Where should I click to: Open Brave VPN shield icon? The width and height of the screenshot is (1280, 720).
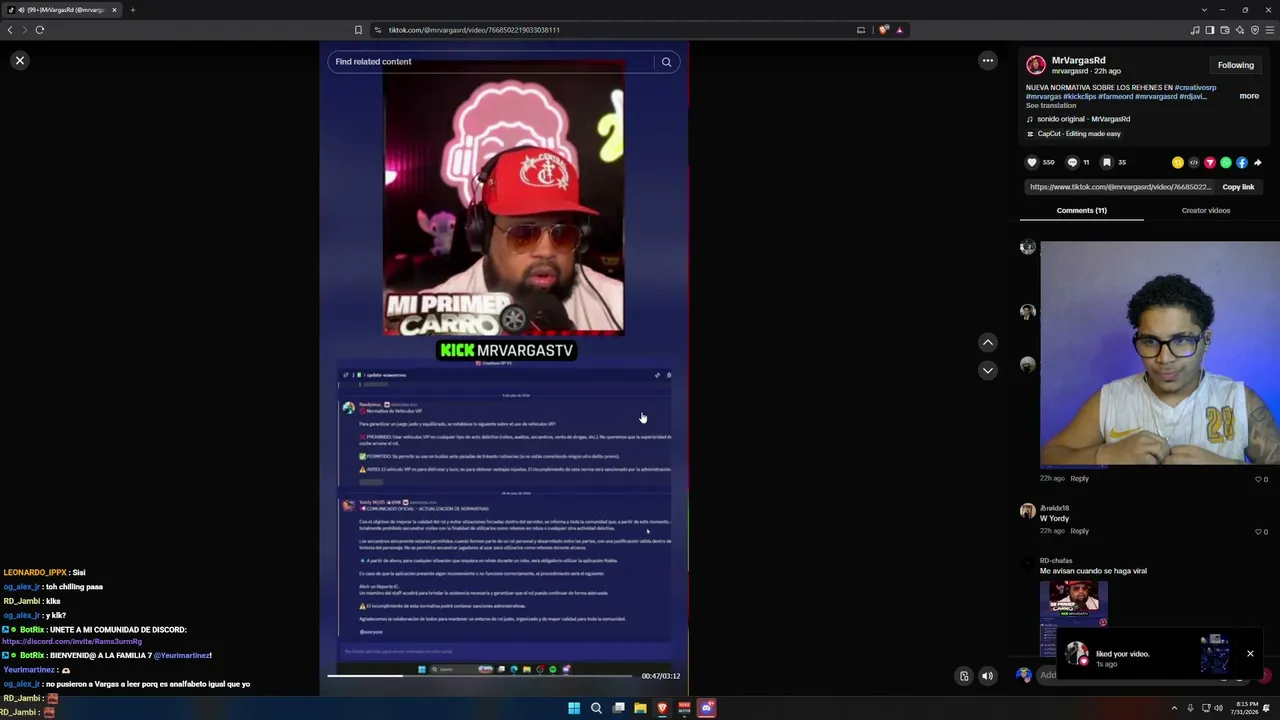coord(1254,30)
